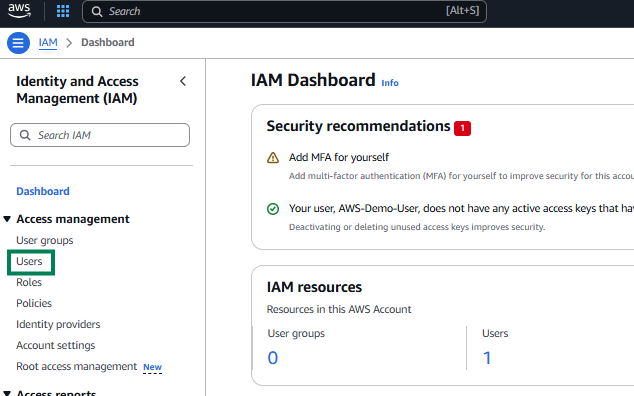634x396 pixels.
Task: Open the Users count 1
Action: (487, 358)
